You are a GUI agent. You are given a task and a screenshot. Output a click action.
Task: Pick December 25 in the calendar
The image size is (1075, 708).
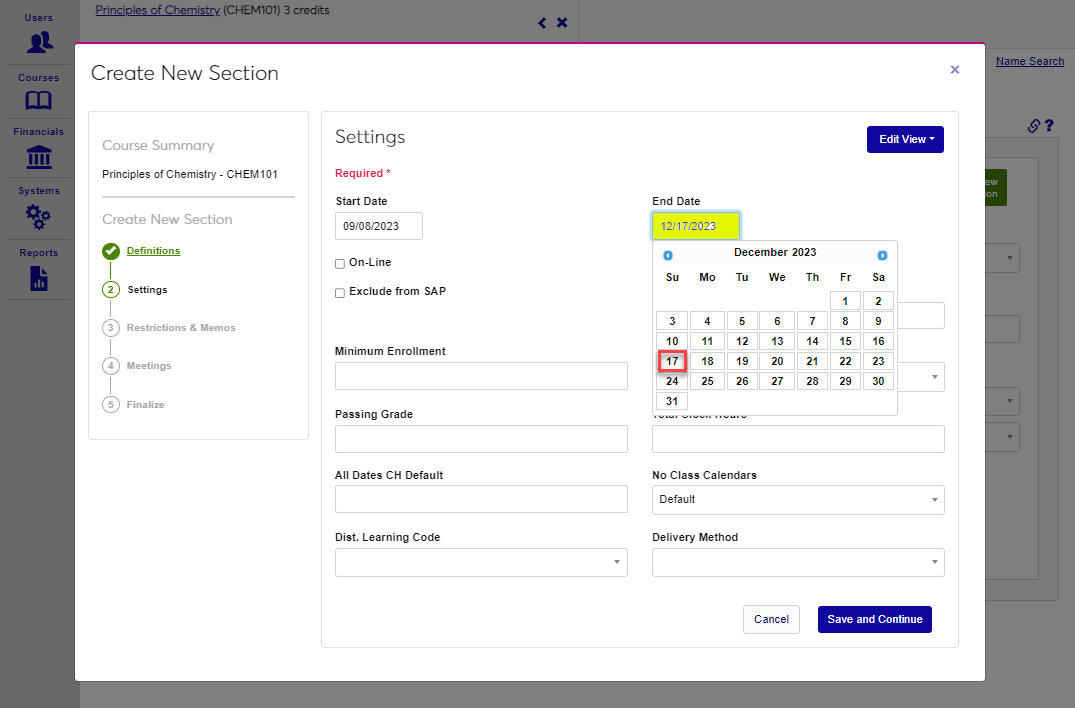(707, 381)
